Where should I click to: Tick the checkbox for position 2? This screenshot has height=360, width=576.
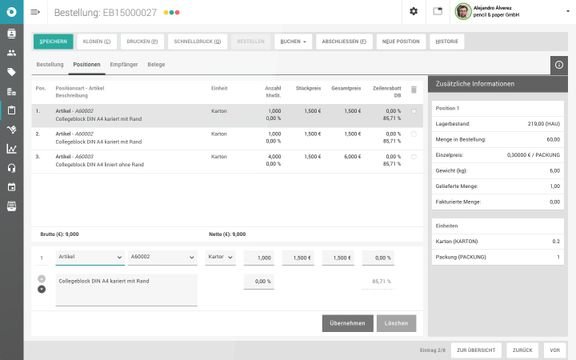[x=414, y=134]
